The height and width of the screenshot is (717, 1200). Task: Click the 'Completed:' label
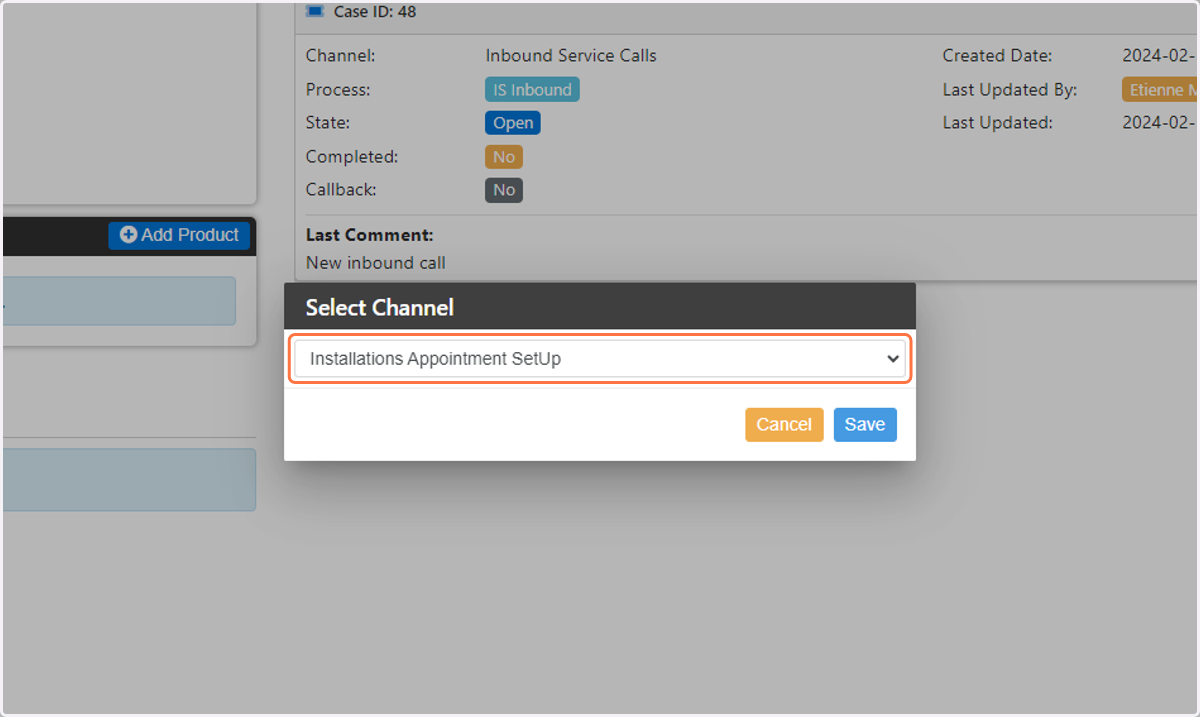(x=352, y=157)
